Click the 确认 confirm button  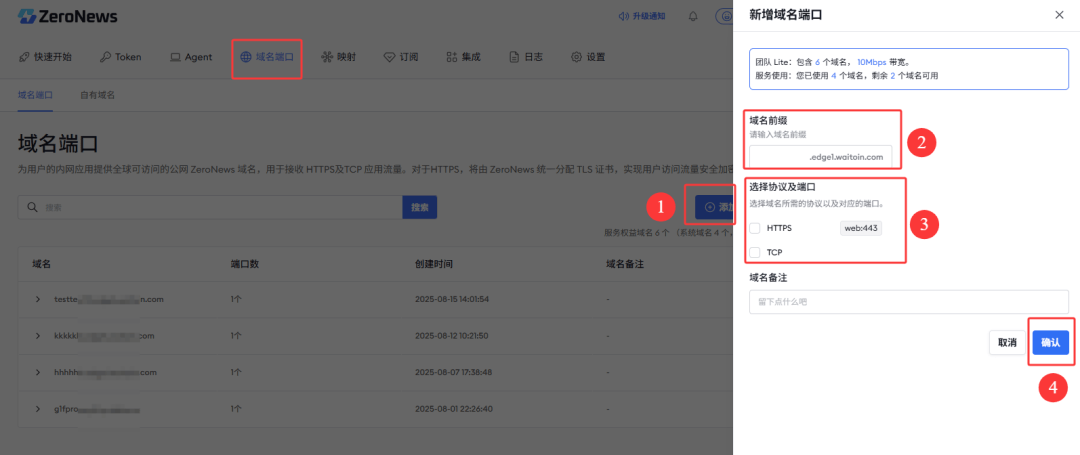1050,342
